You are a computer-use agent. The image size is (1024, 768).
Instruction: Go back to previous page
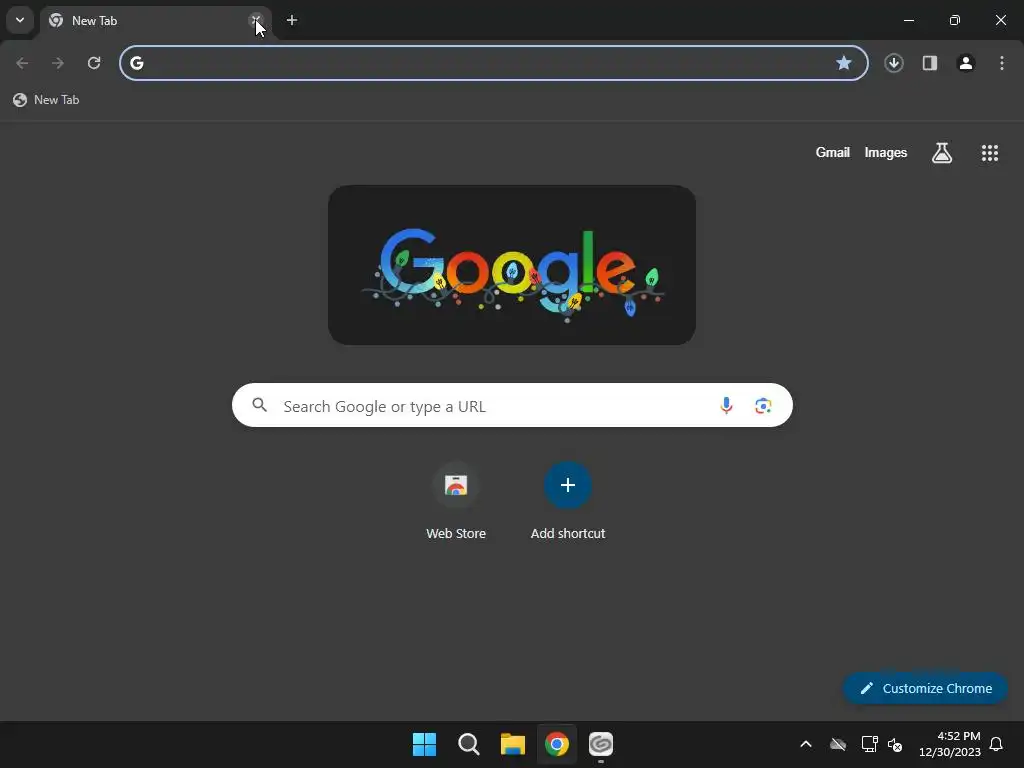(22, 63)
